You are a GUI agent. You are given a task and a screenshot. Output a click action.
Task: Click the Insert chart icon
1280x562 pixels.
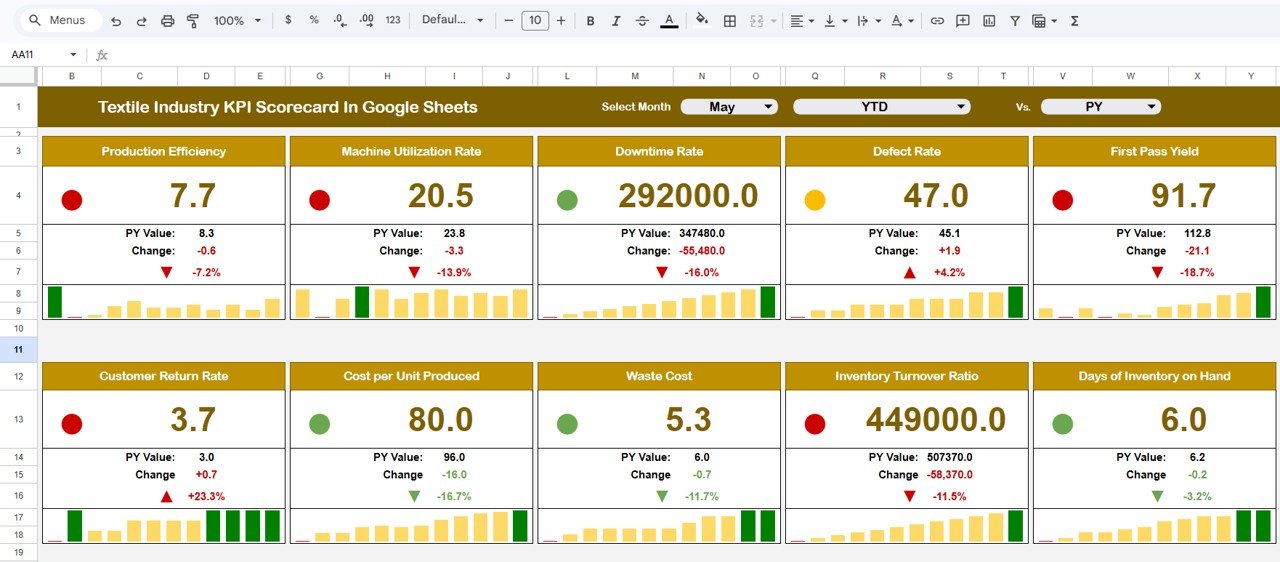[989, 21]
